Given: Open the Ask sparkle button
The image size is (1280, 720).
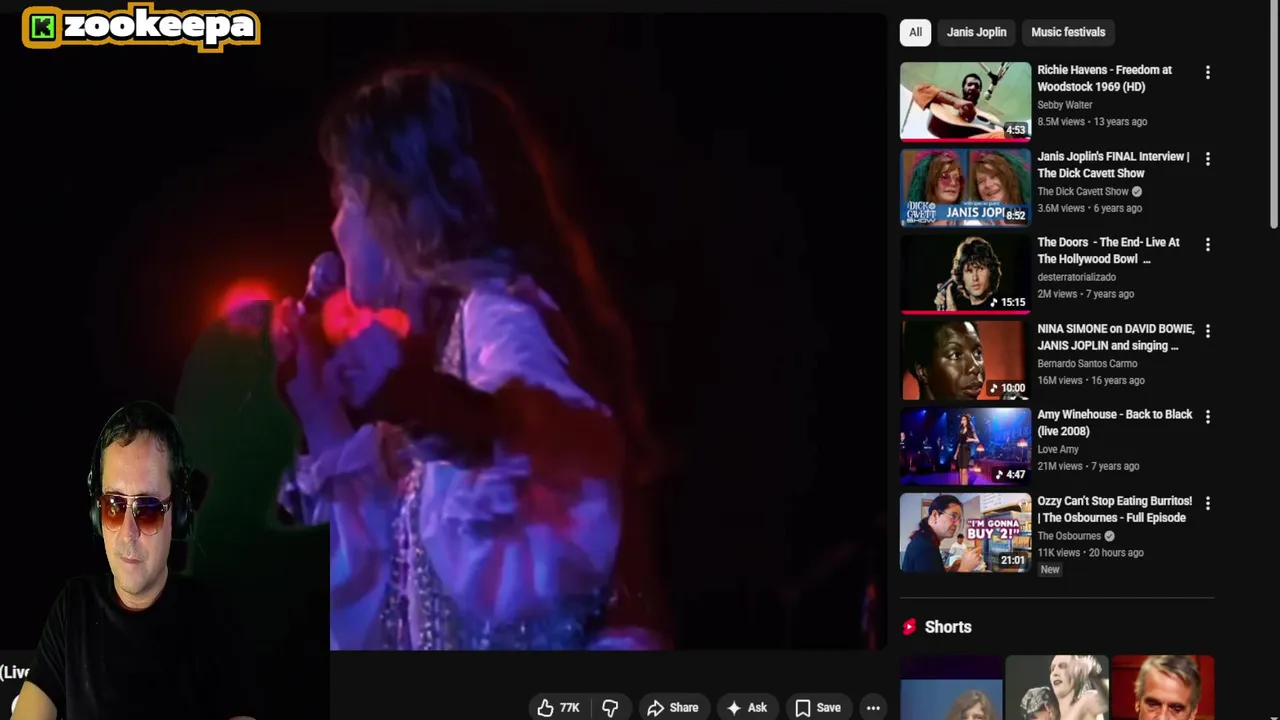Looking at the screenshot, I should (747, 708).
